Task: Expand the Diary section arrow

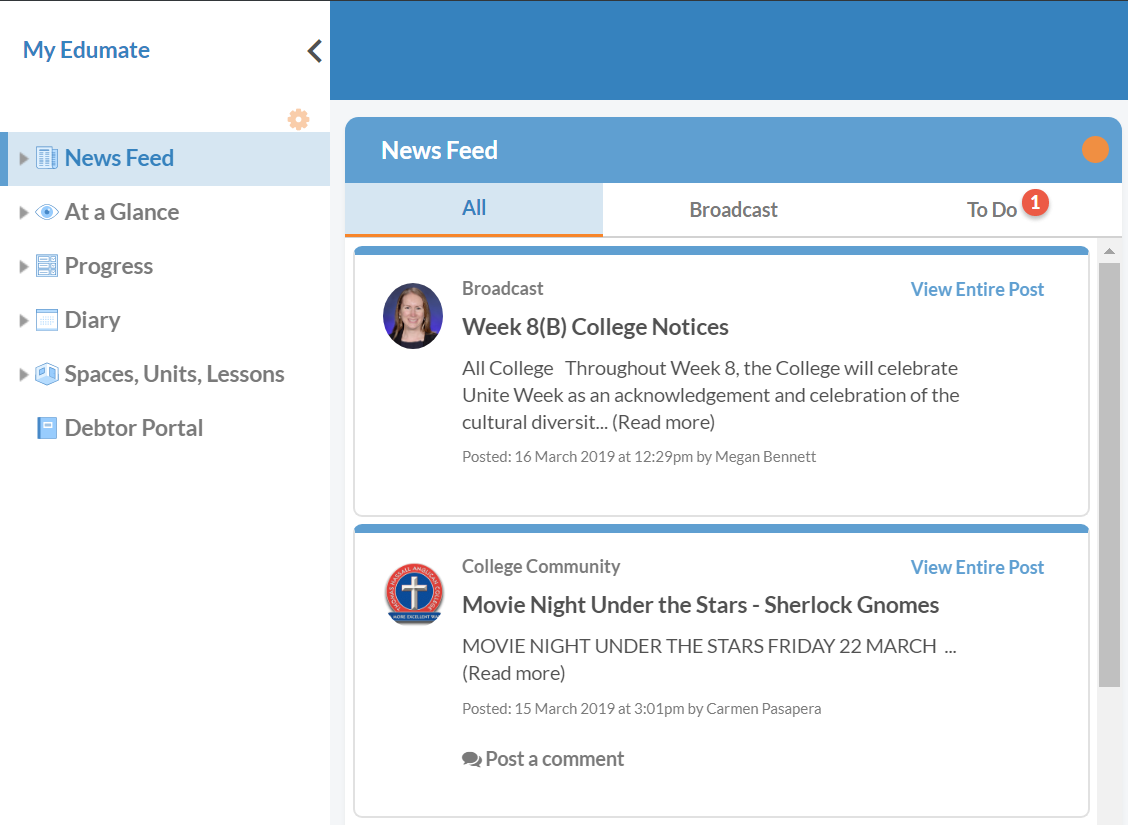Action: (24, 320)
